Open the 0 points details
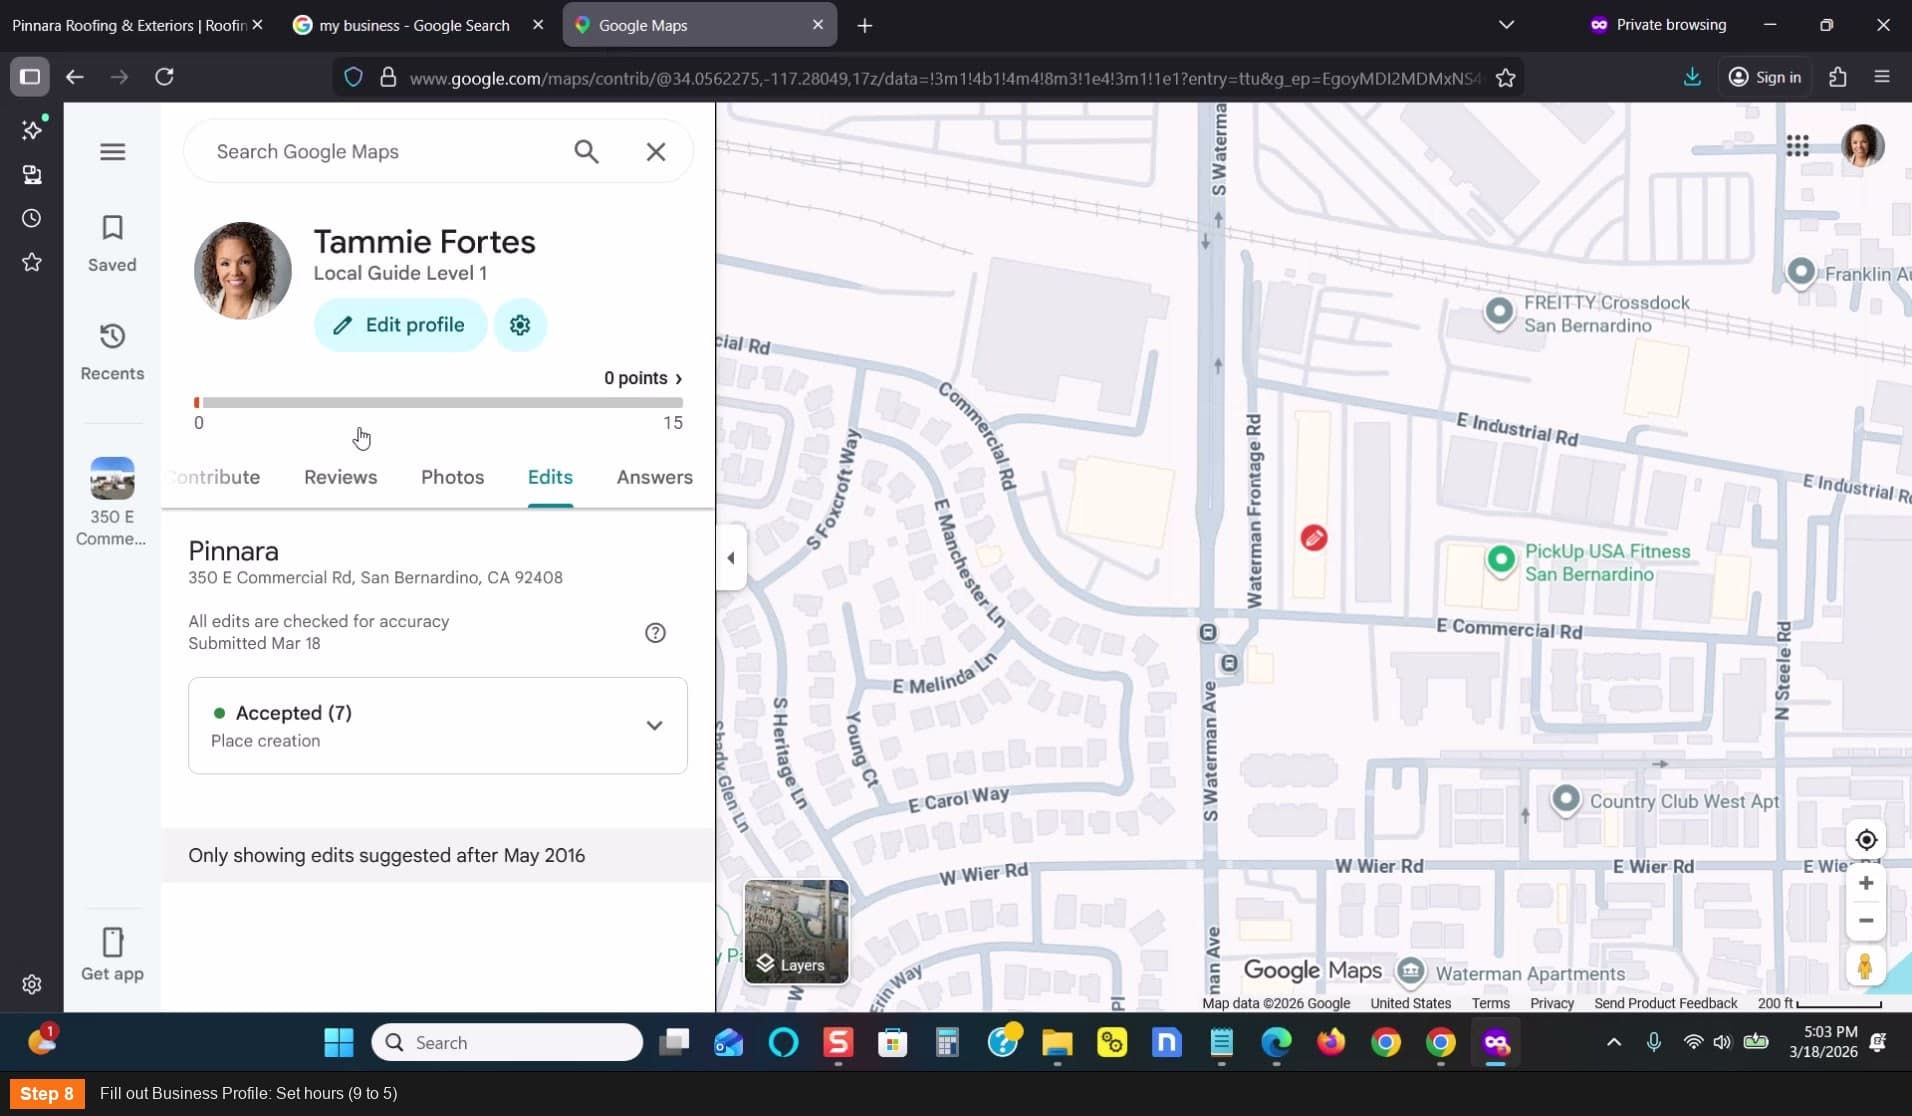The width and height of the screenshot is (1912, 1116). [x=643, y=378]
